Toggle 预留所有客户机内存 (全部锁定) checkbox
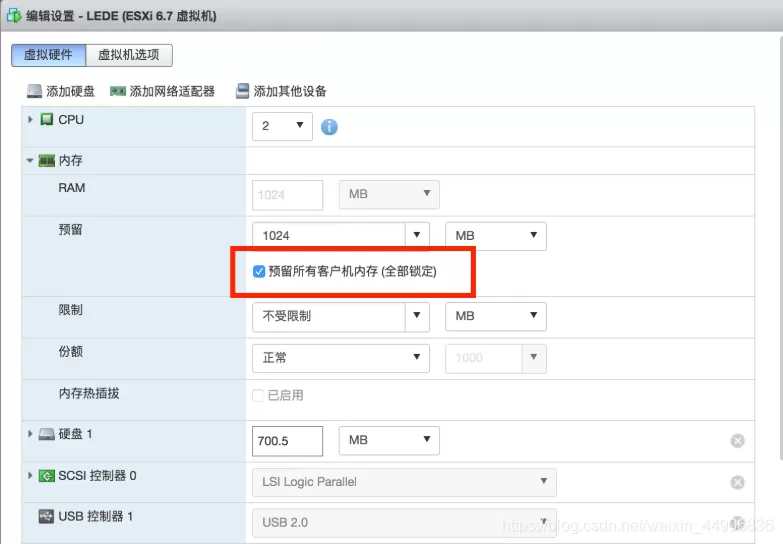The height and width of the screenshot is (544, 783). click(x=259, y=271)
